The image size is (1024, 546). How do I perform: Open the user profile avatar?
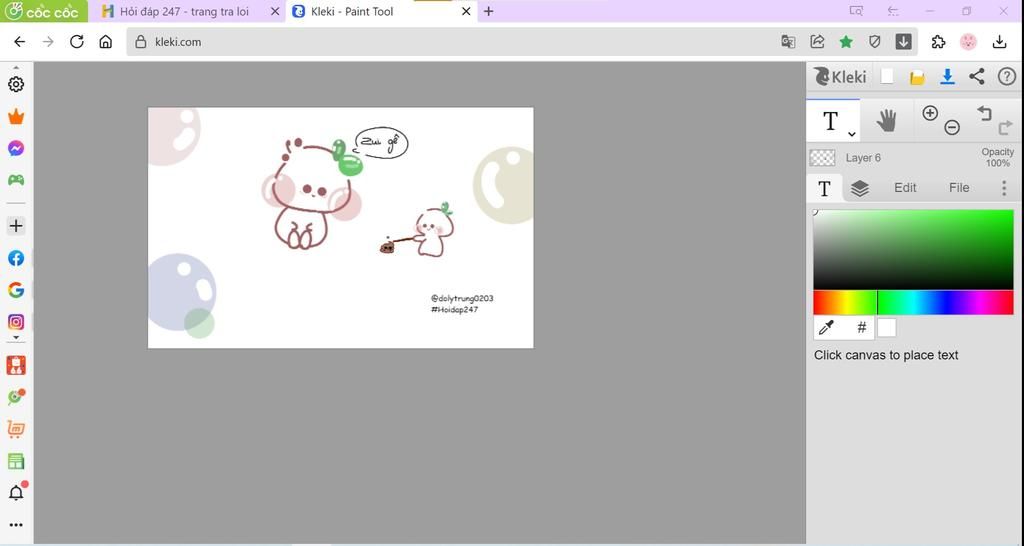[968, 42]
